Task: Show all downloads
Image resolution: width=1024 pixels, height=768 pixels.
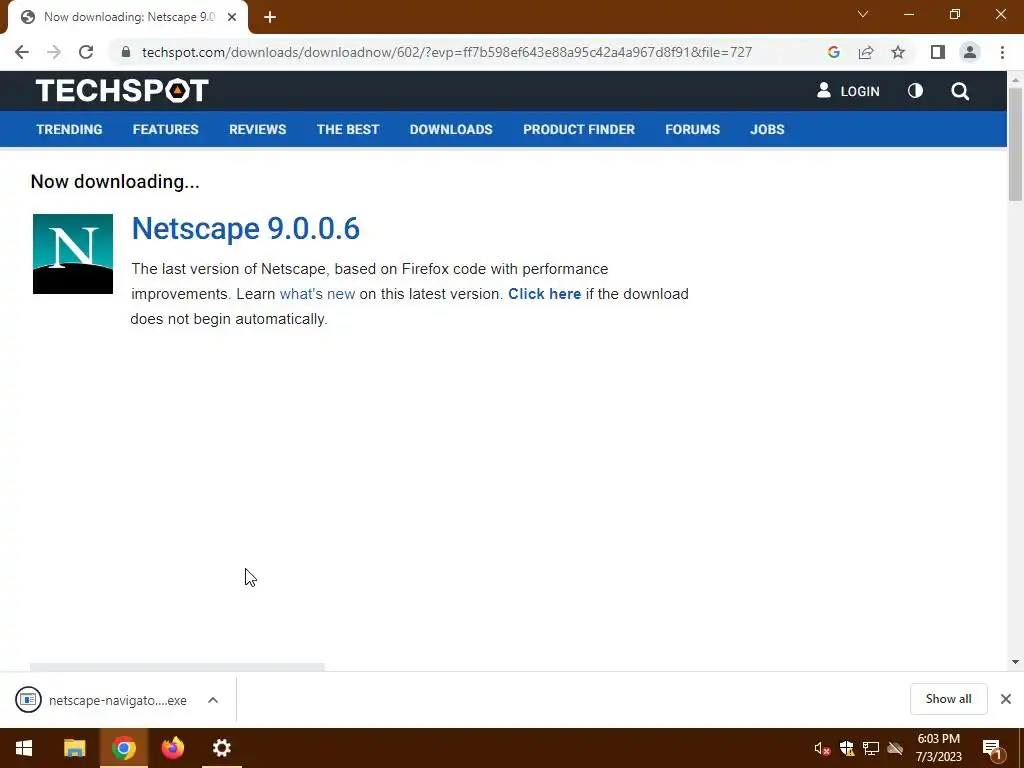Action: [x=948, y=699]
